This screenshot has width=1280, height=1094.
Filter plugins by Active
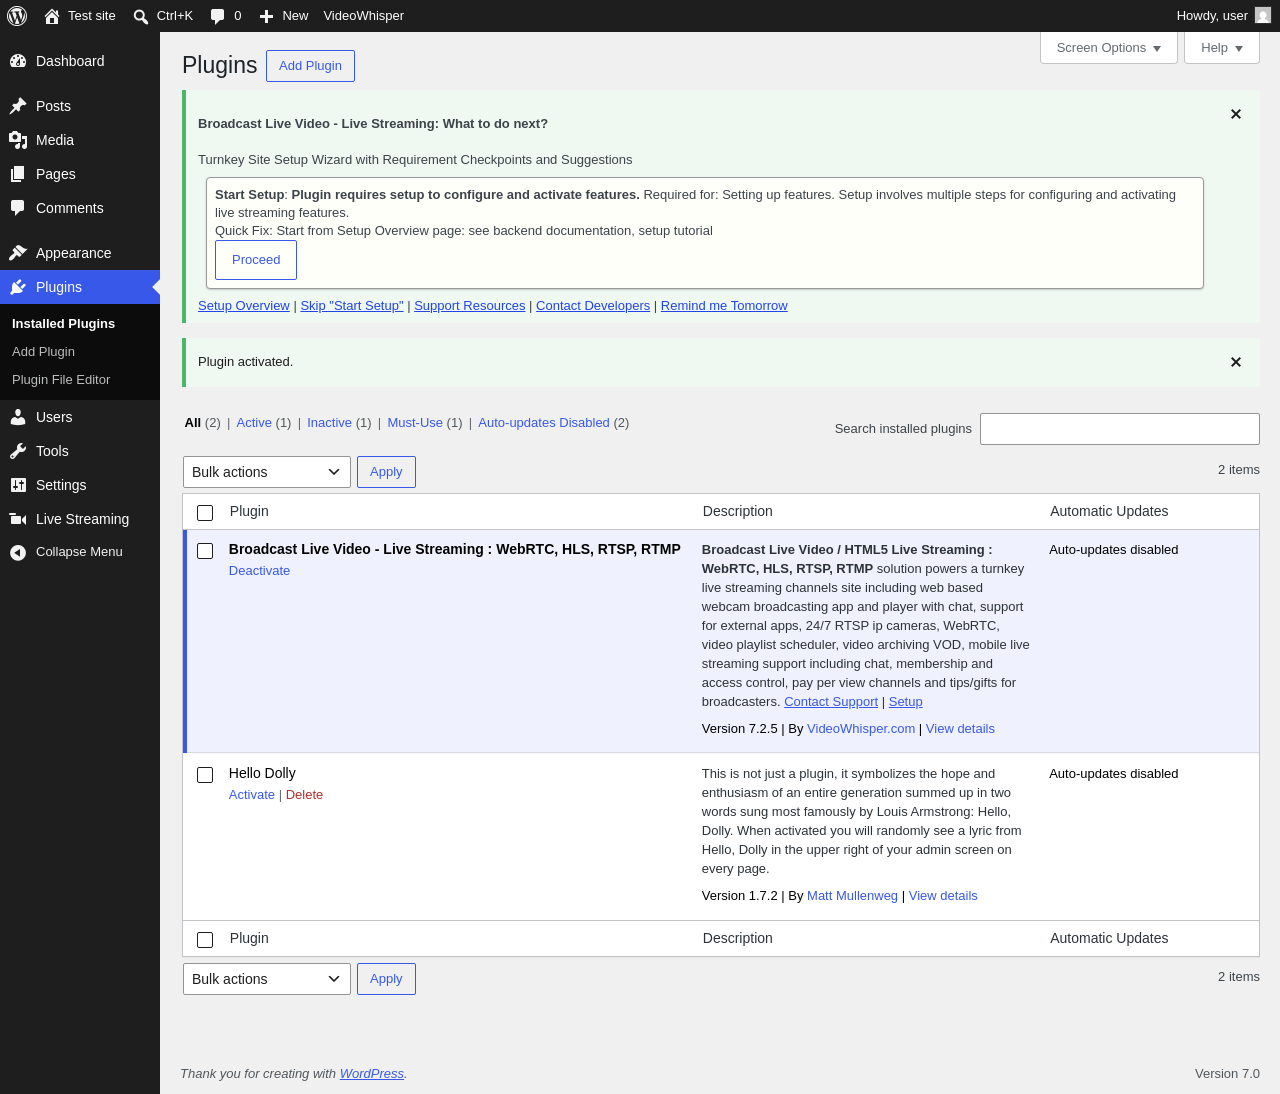tap(254, 423)
